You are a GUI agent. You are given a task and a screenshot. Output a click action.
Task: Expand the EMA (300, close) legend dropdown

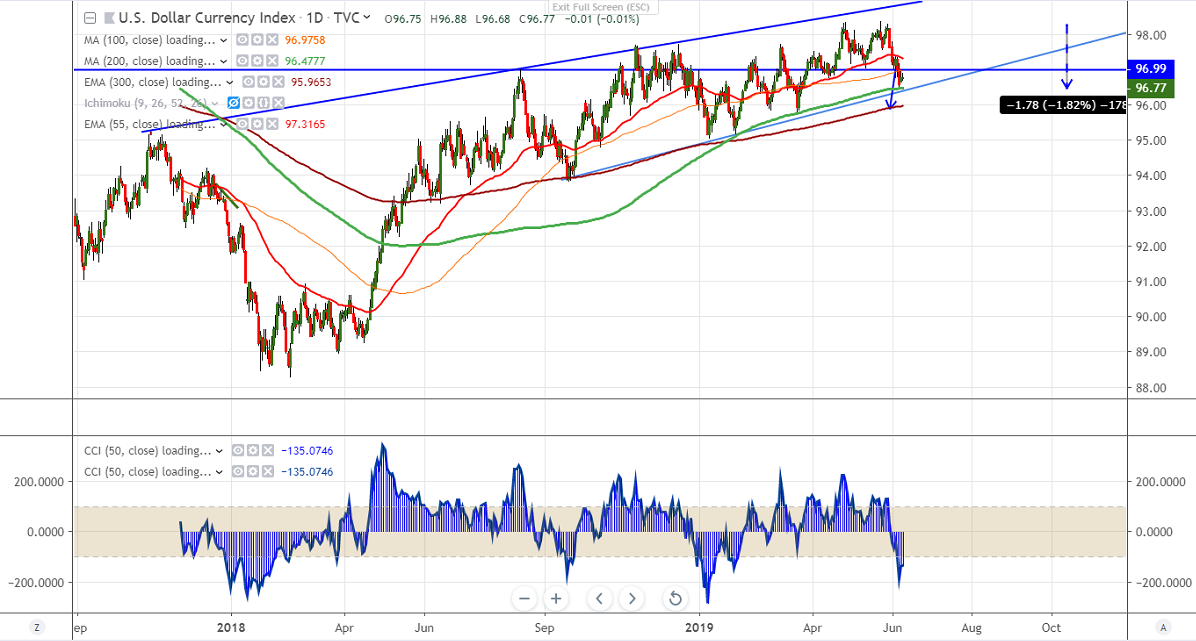(230, 82)
